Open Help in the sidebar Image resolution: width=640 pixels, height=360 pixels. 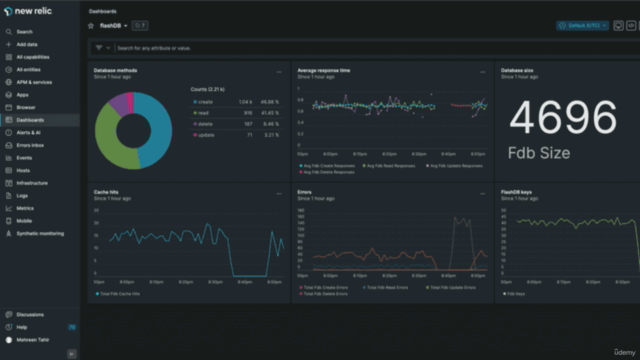tap(22, 327)
